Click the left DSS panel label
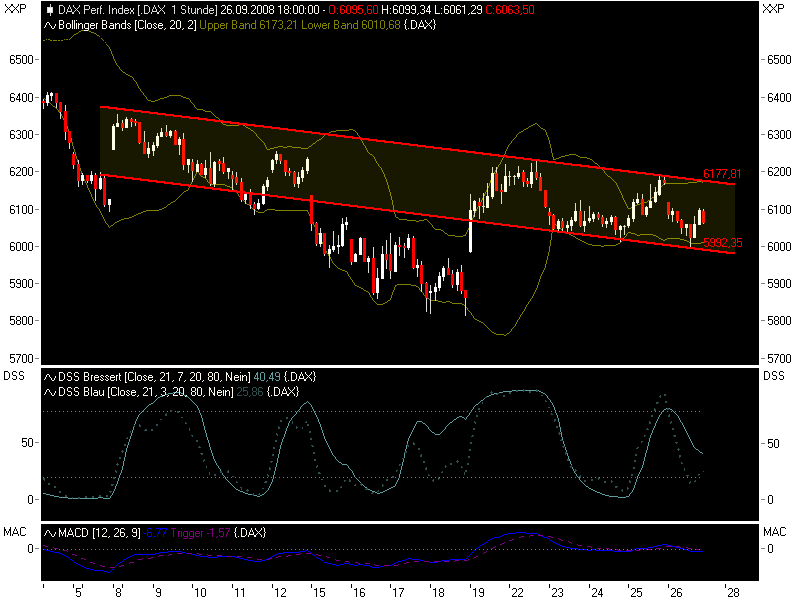This screenshot has width=800, height=600. coord(14,376)
